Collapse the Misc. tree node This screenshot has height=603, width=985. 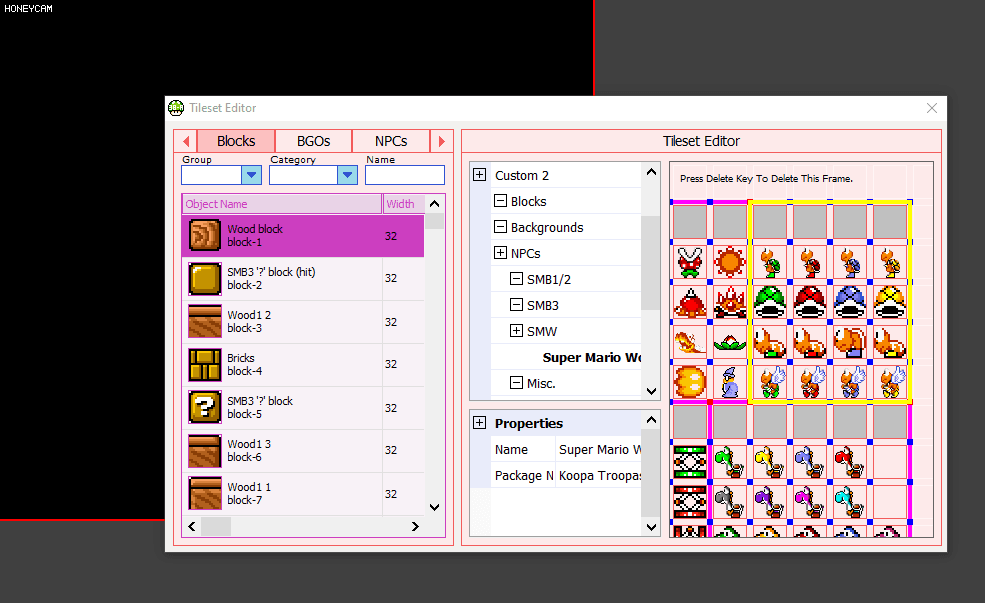[516, 383]
